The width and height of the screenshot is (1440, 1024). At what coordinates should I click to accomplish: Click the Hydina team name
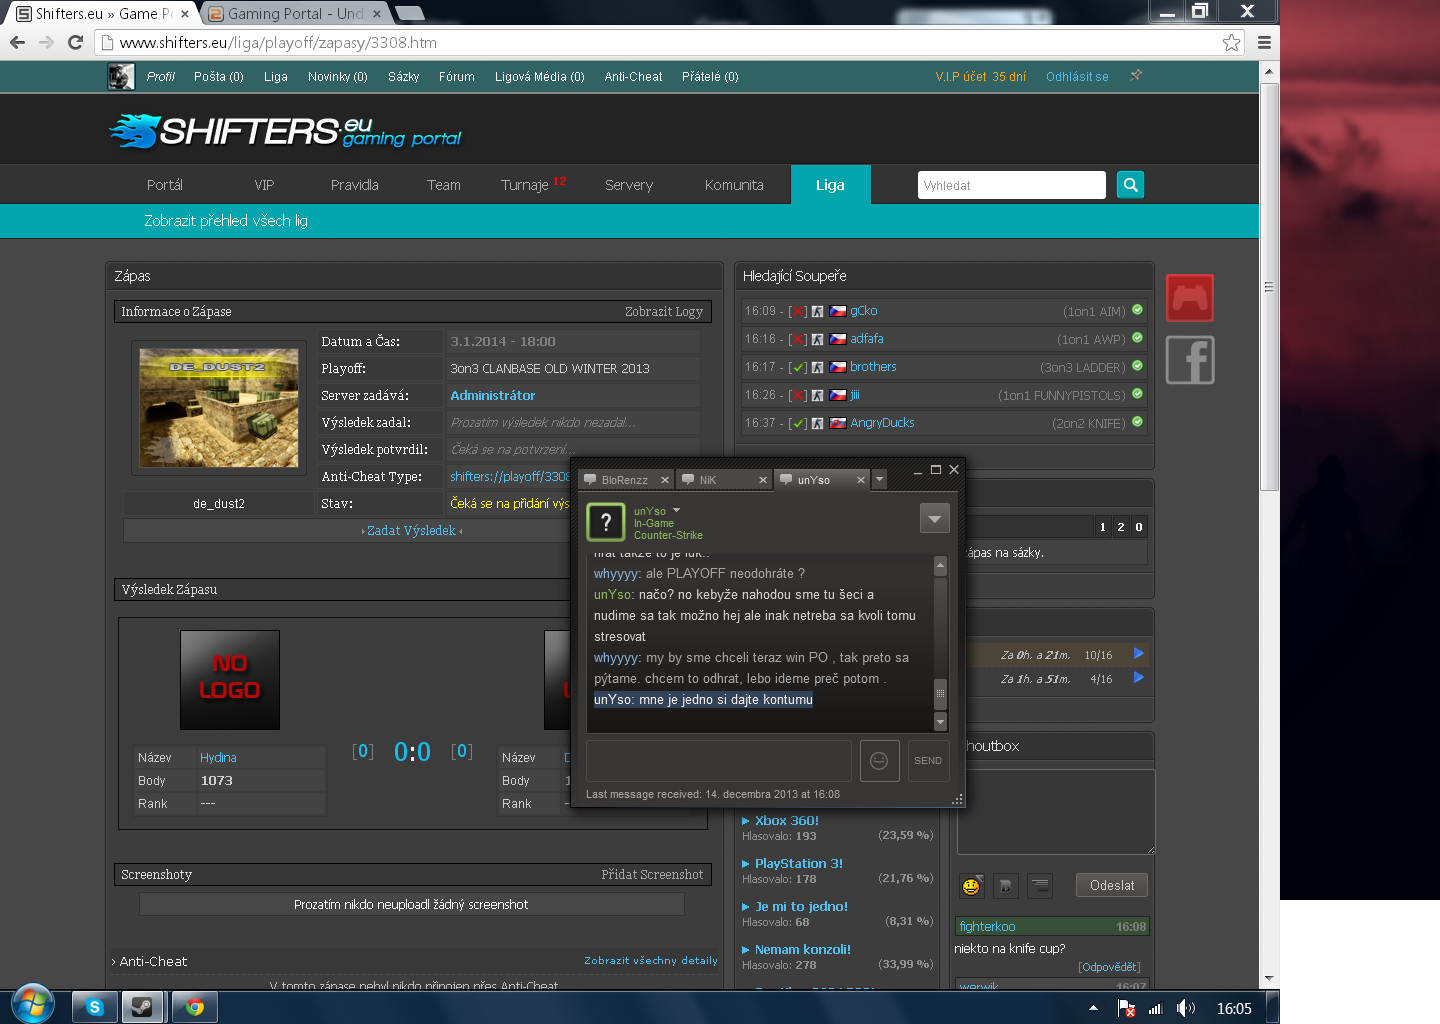(x=218, y=758)
